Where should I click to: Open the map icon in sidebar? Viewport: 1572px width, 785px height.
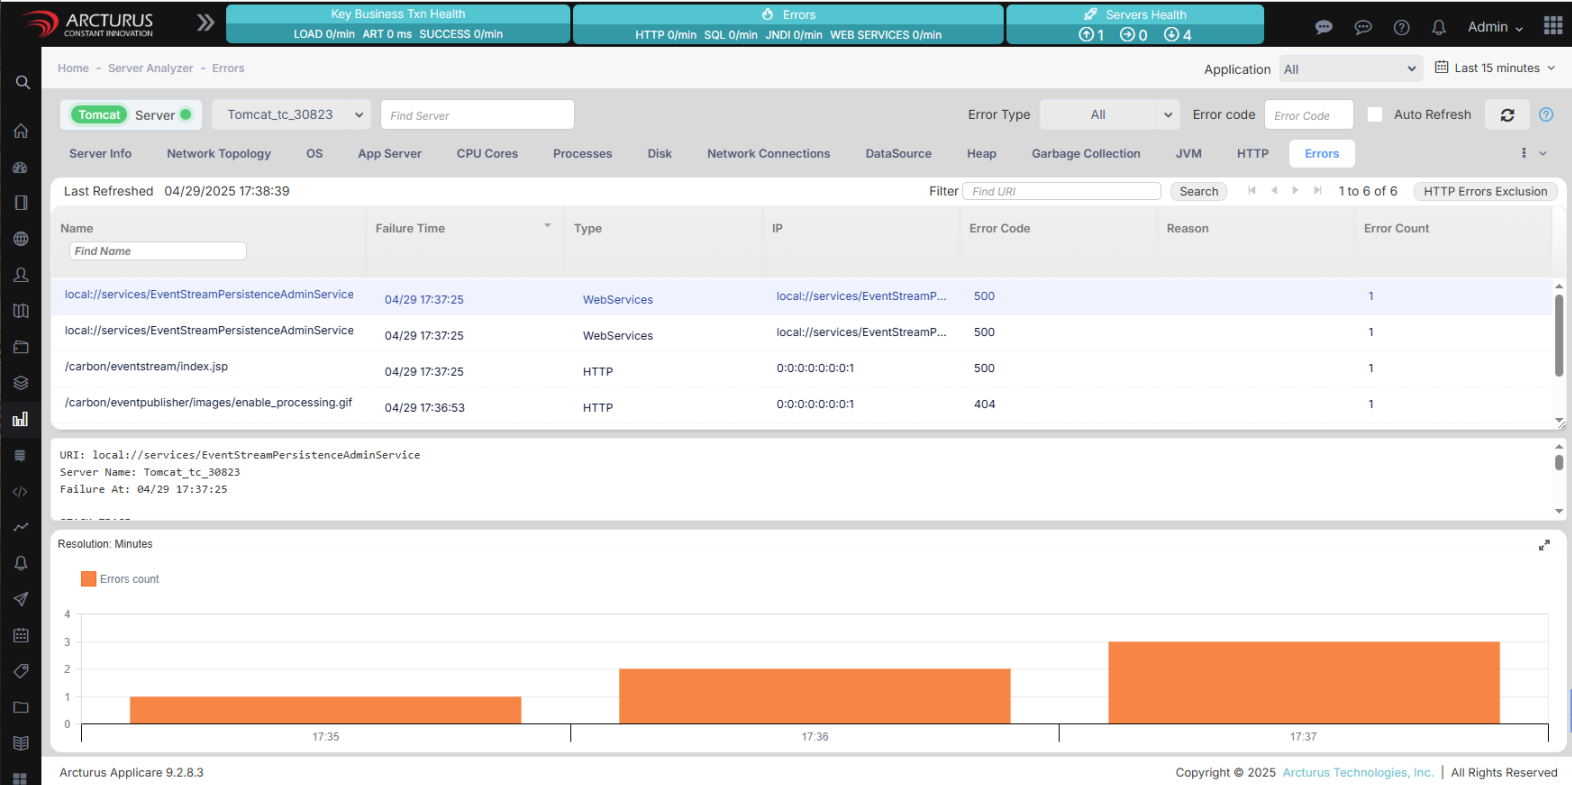[20, 311]
